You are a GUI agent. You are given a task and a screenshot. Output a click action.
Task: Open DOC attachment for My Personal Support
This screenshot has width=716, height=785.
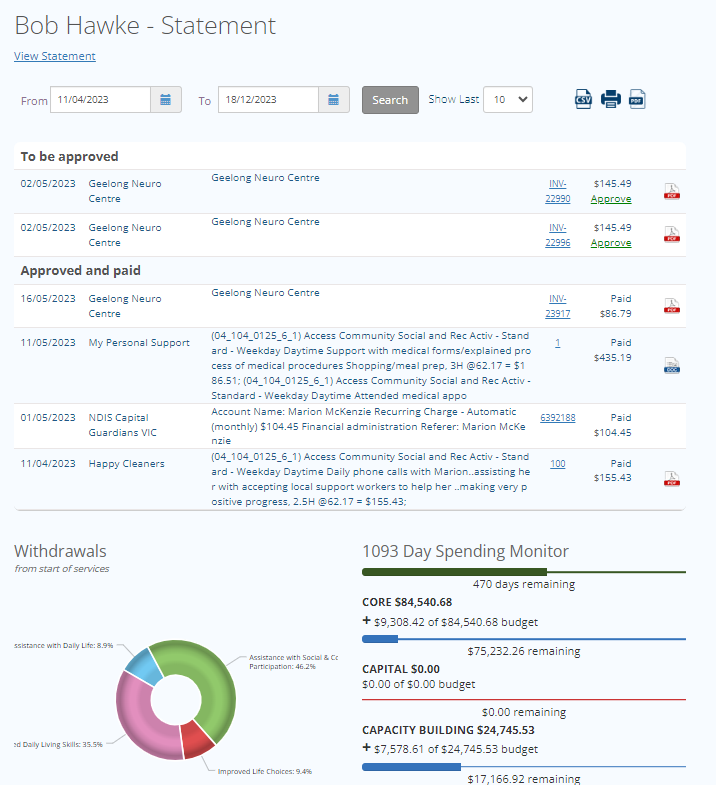tap(672, 365)
